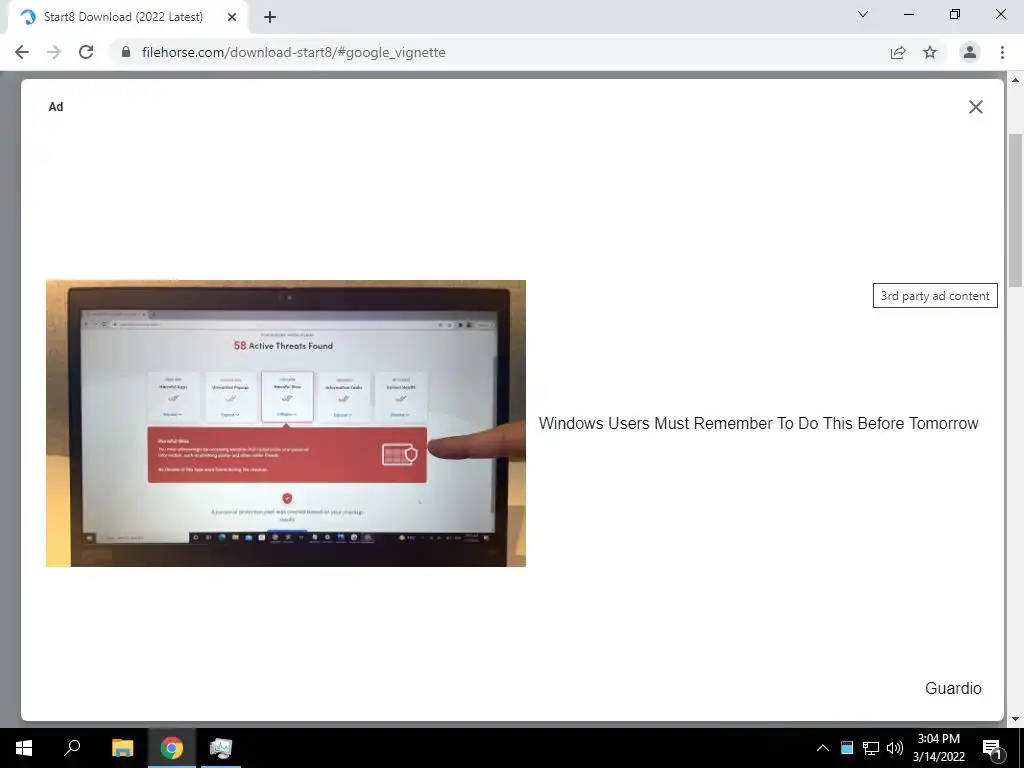This screenshot has width=1024, height=768.
Task: Click the browser forward arrow
Action: [x=54, y=52]
